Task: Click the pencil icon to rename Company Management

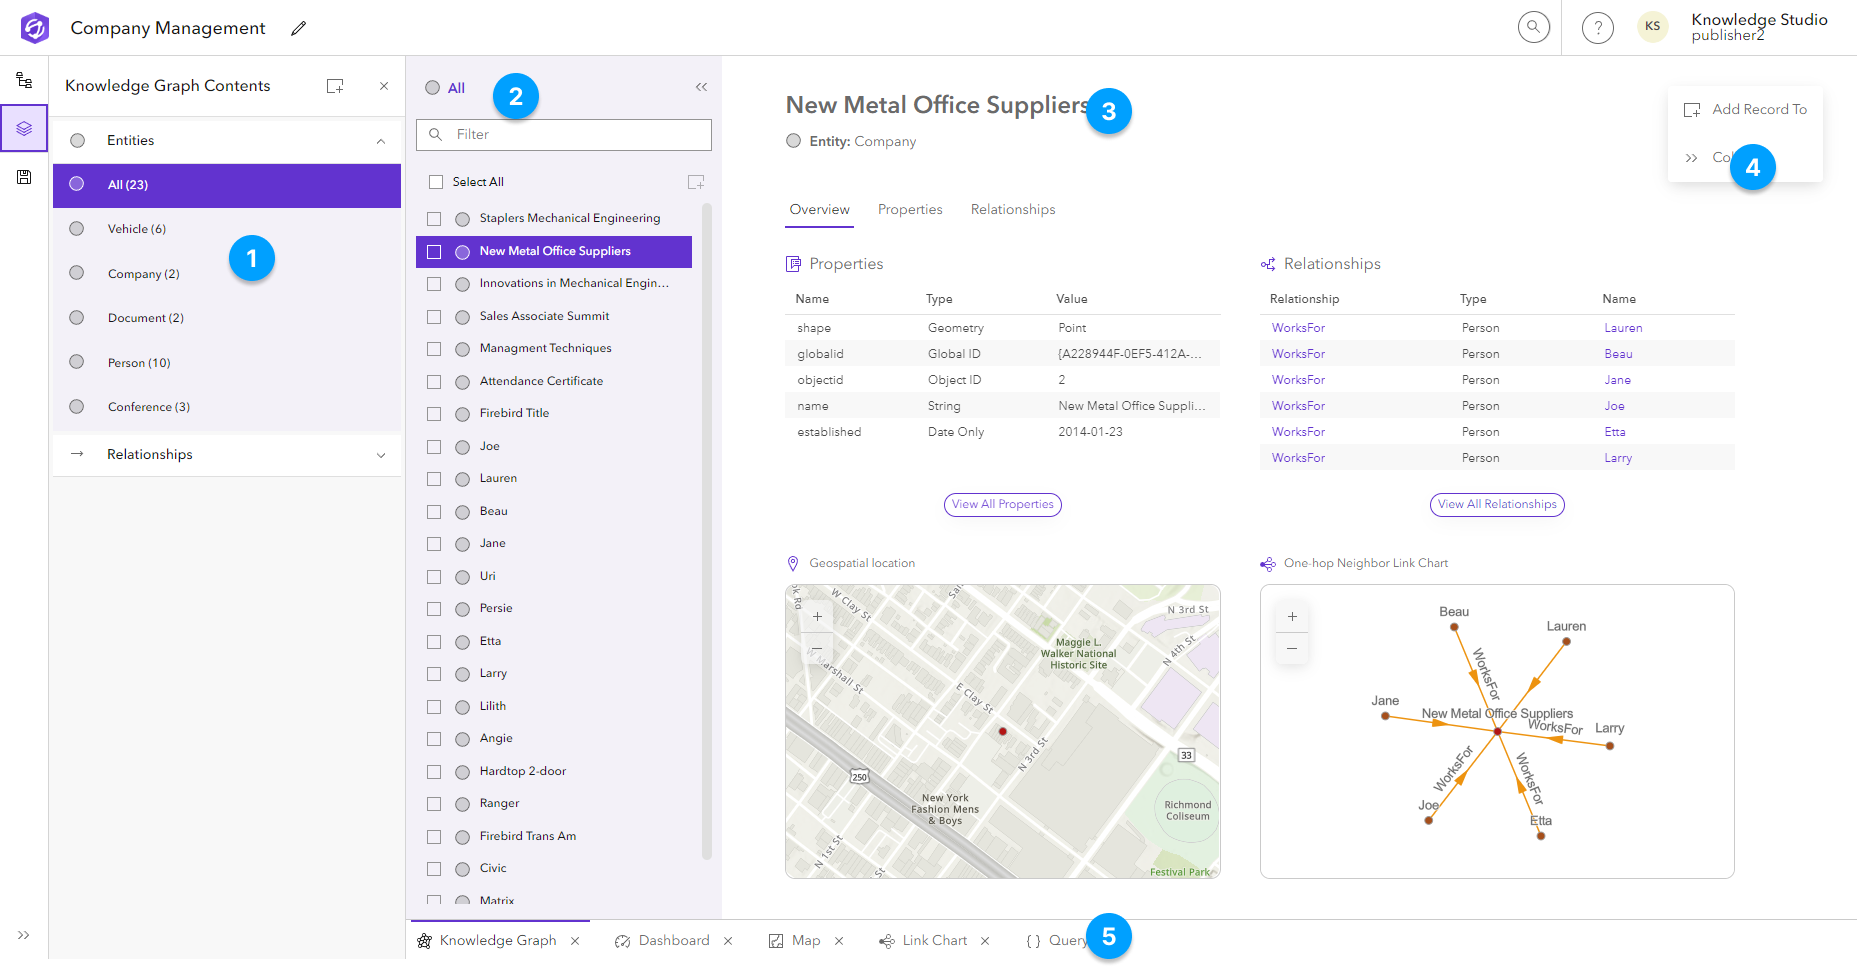Action: (298, 28)
